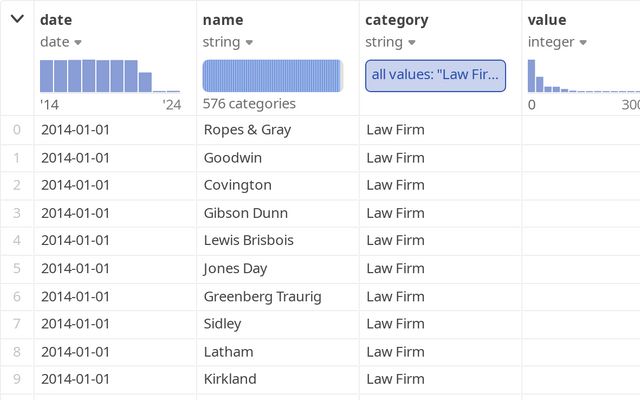Click the Law Firm cell for Sidley
The height and width of the screenshot is (400, 640).
click(395, 324)
